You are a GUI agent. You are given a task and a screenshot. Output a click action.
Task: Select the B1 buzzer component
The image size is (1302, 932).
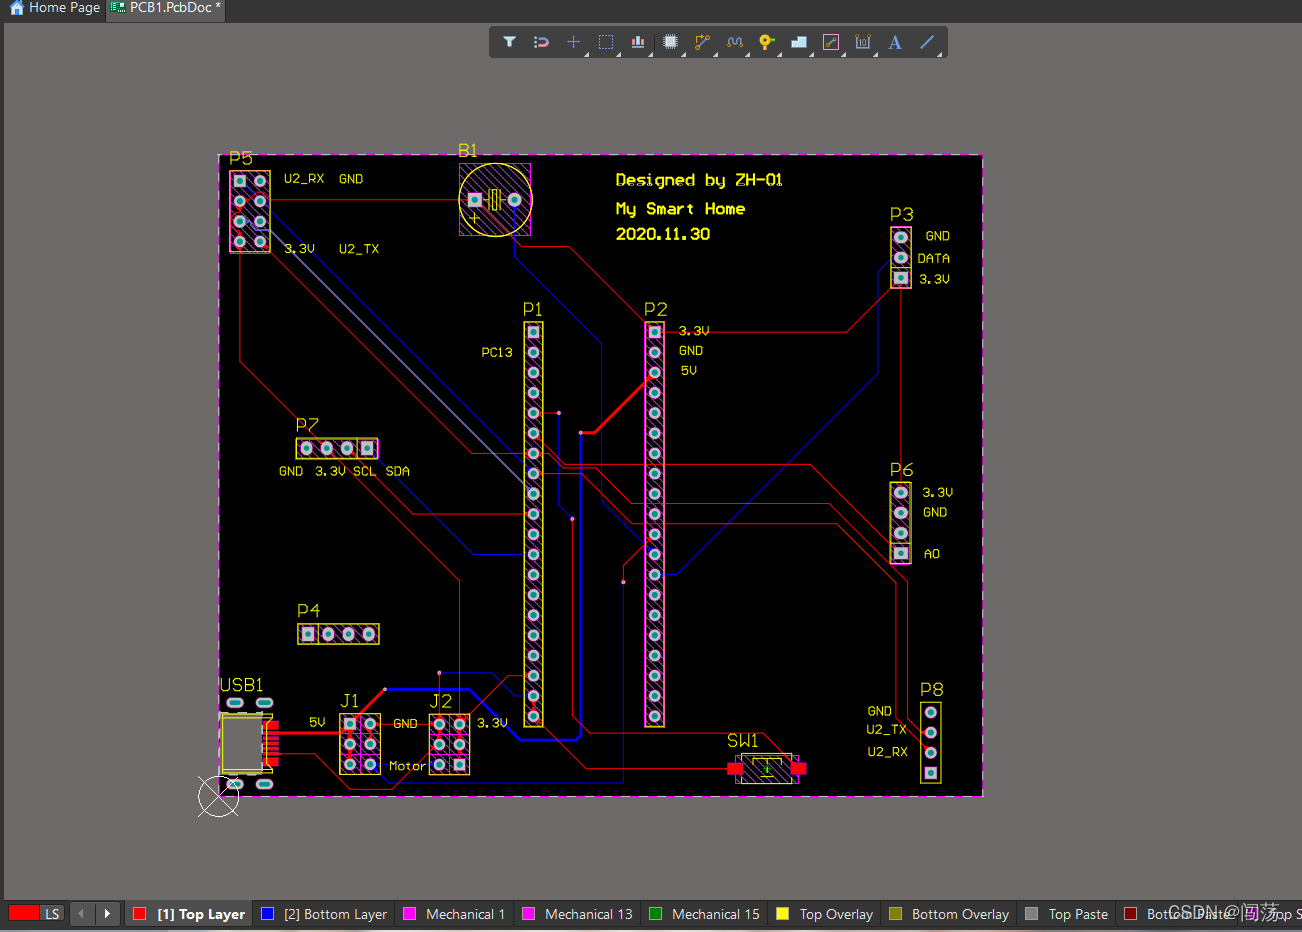point(495,200)
